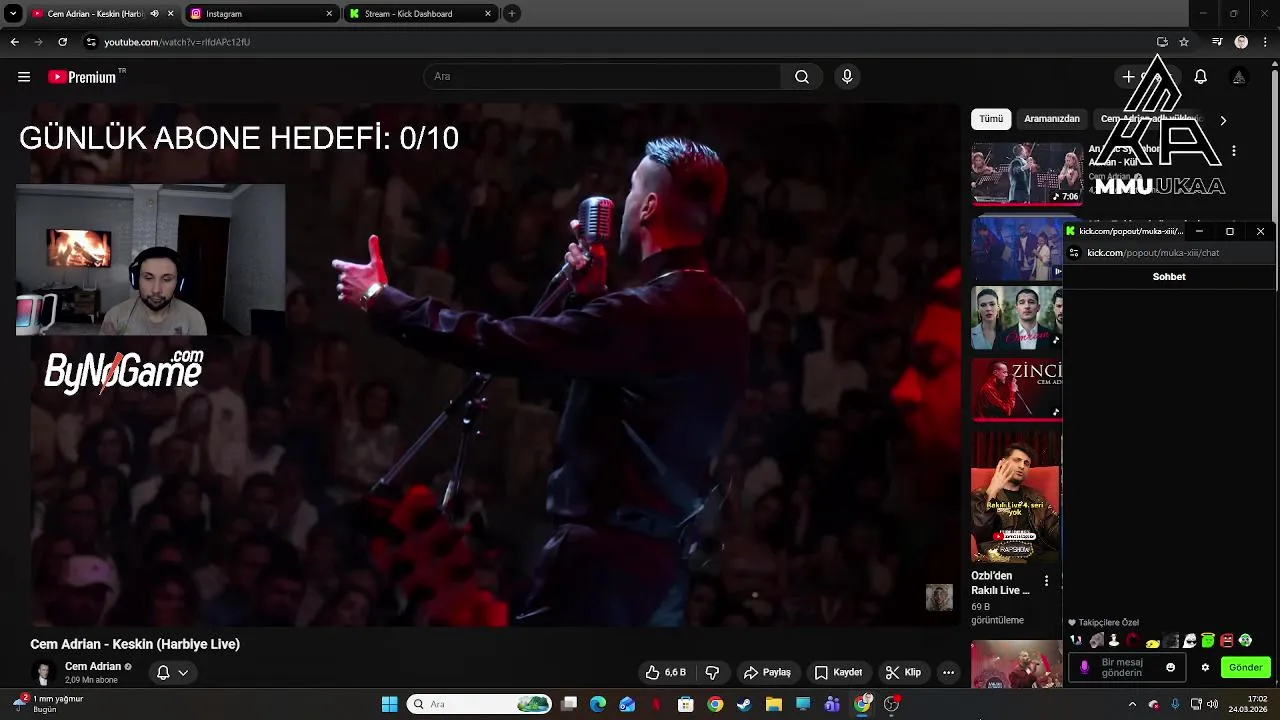The width and height of the screenshot is (1280, 720).
Task: Switch to Stream - Kick Dashboard tab
Action: click(420, 14)
